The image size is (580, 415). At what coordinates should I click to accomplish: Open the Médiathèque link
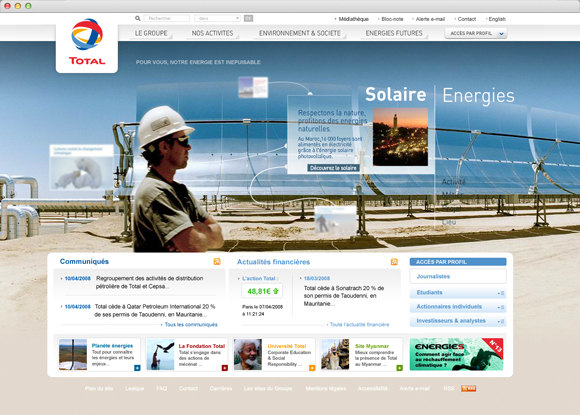coord(354,19)
